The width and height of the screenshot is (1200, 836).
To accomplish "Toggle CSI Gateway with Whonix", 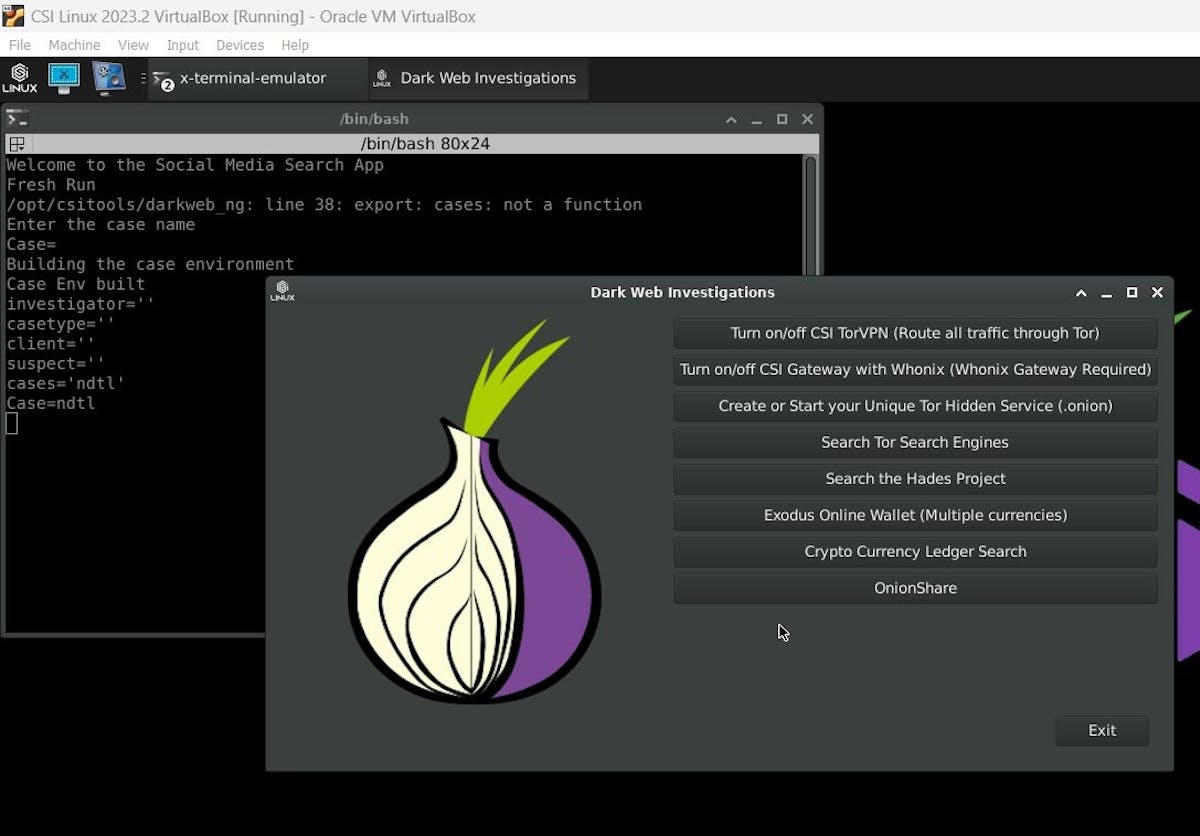I will click(x=915, y=369).
